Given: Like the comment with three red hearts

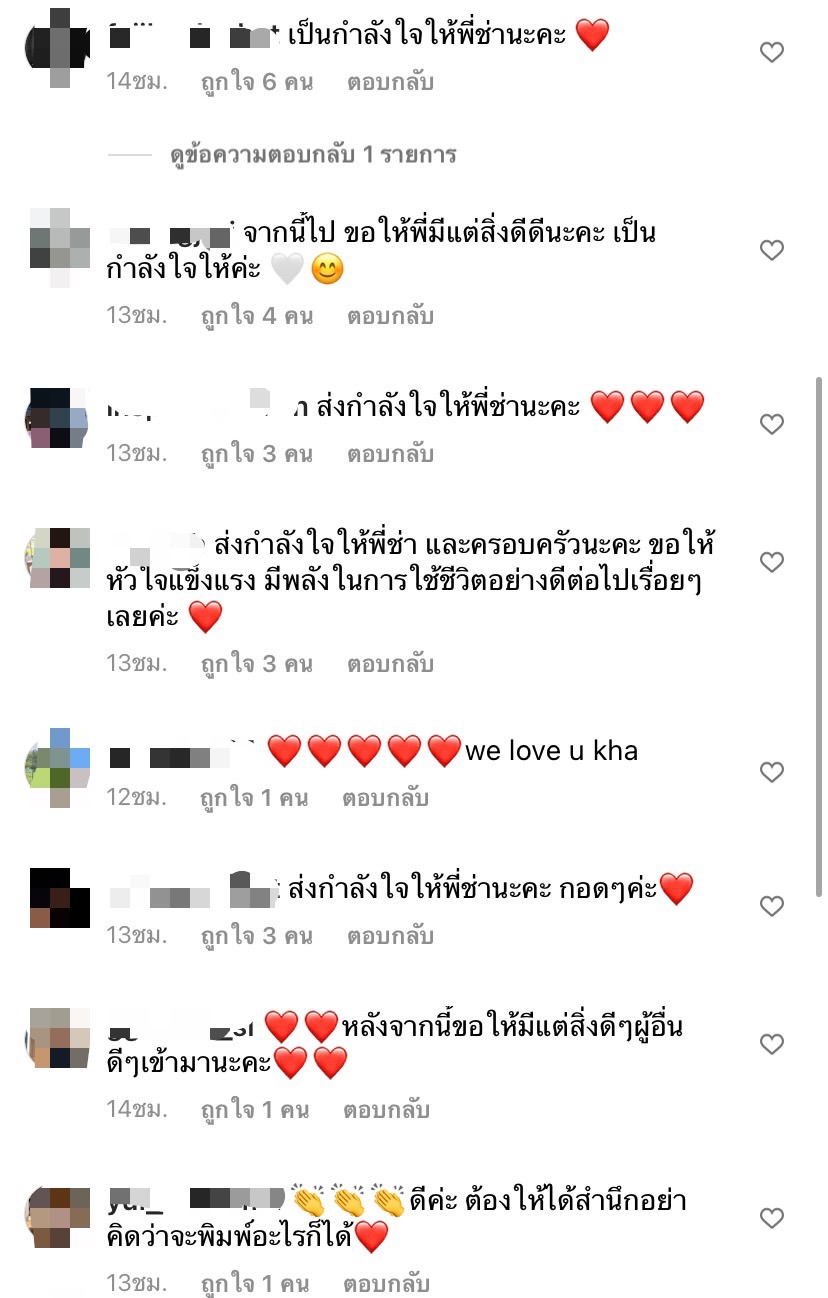Looking at the screenshot, I should pos(772,425).
